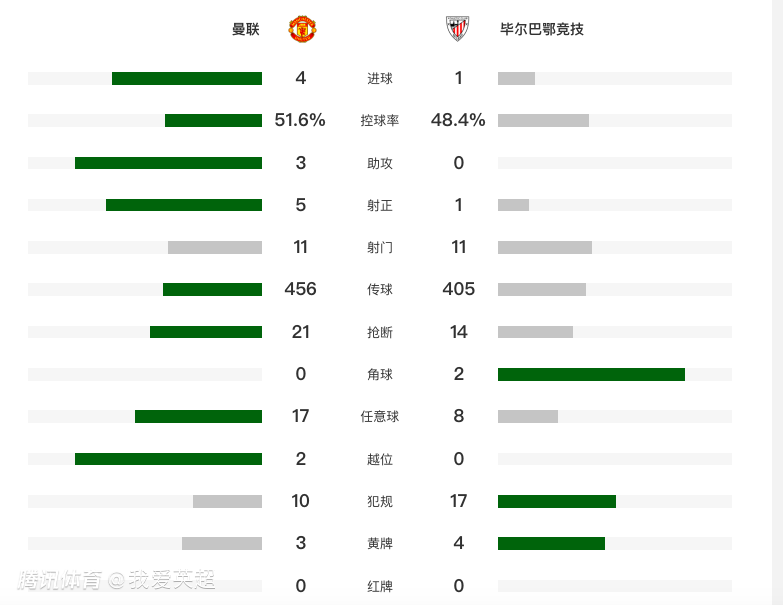
Task: Click the 进球 stat label
Action: pos(380,79)
